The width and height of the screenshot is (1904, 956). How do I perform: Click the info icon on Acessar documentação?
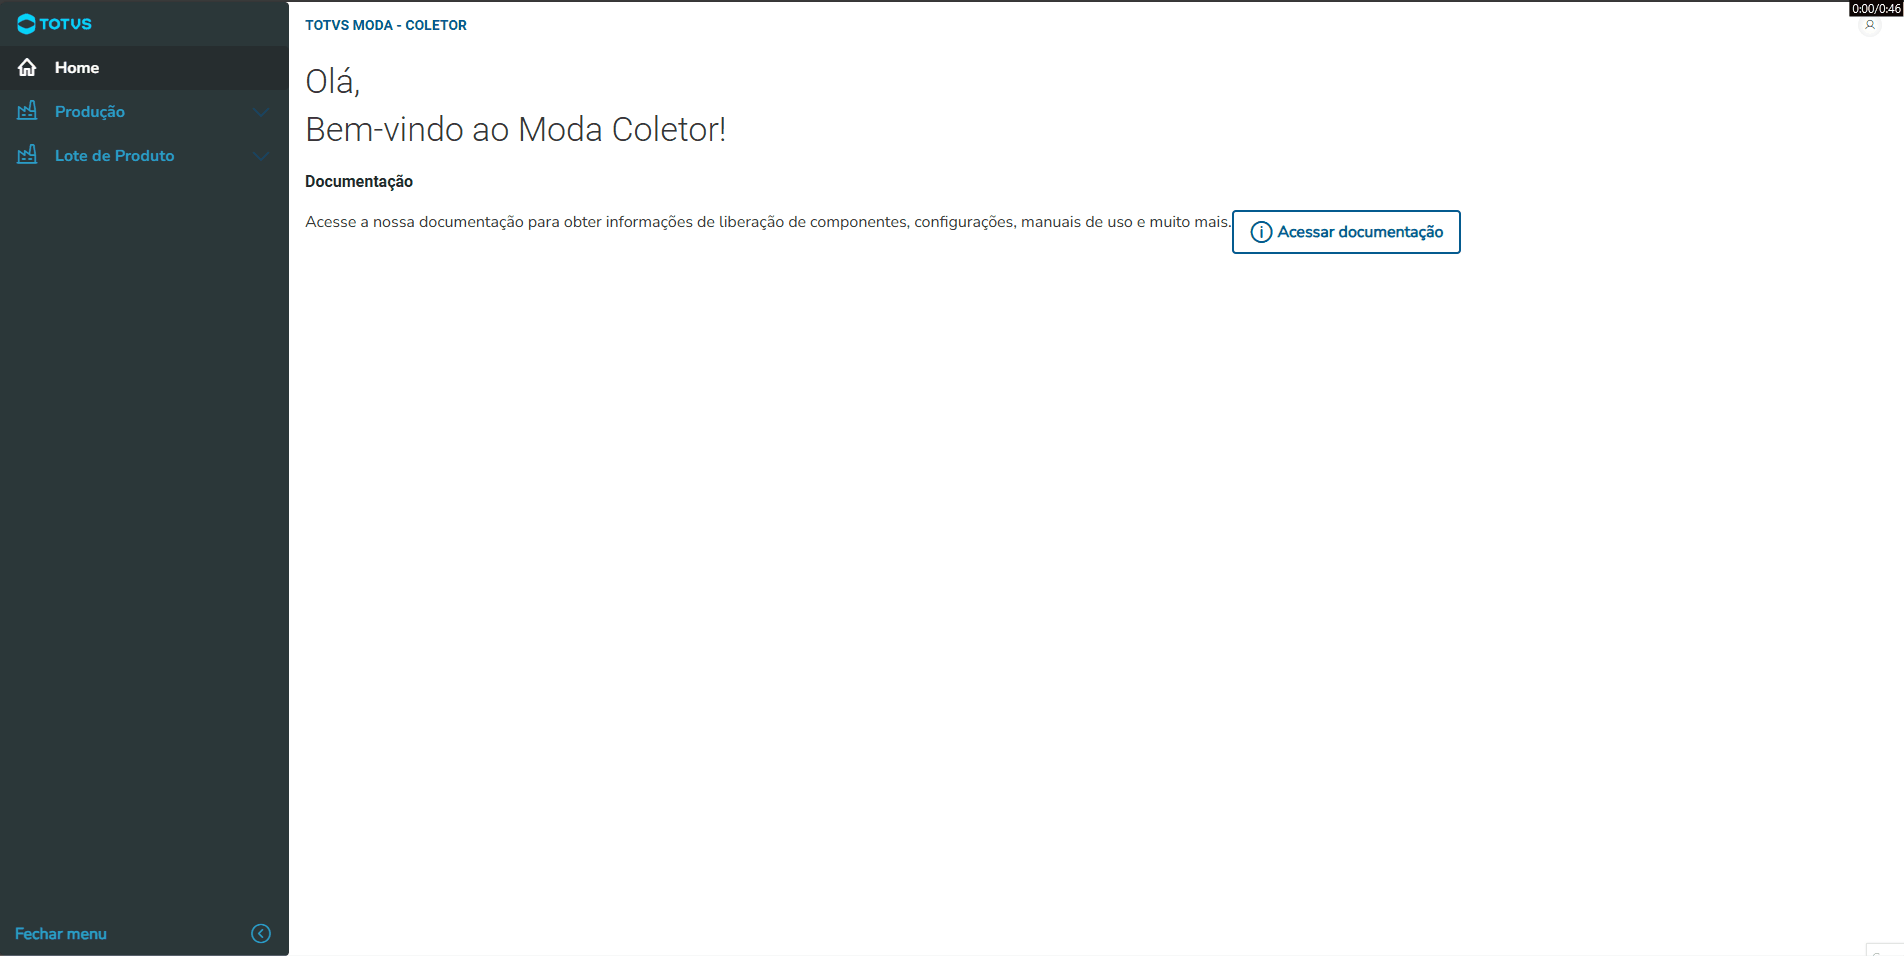click(x=1262, y=232)
